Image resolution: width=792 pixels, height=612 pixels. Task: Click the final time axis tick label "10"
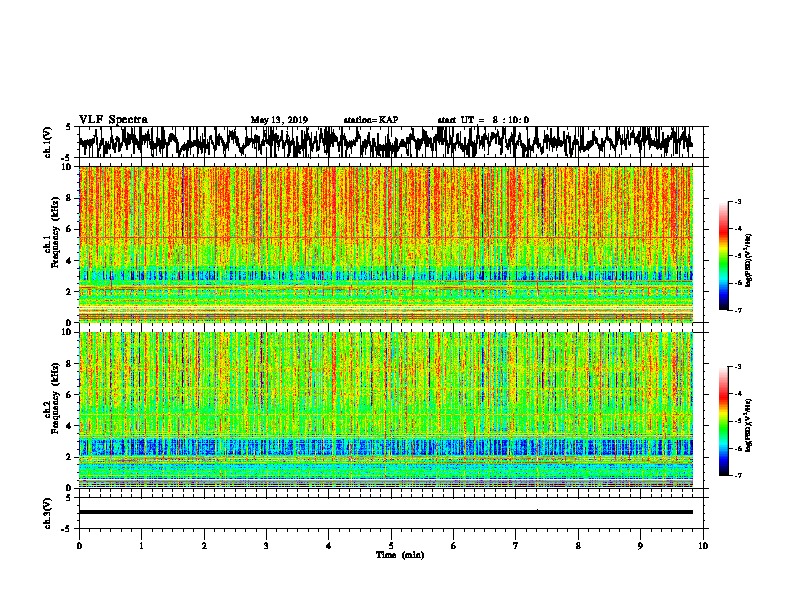(703, 546)
